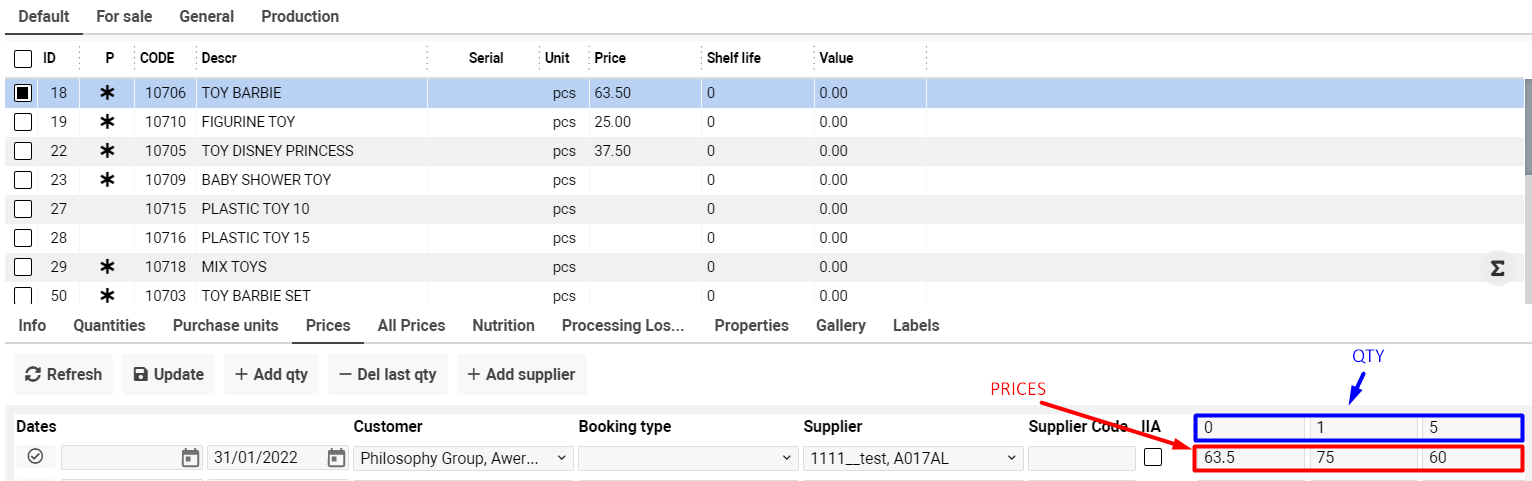The image size is (1532, 481).
Task: Open the first date calendar picker icon
Action: point(190,458)
